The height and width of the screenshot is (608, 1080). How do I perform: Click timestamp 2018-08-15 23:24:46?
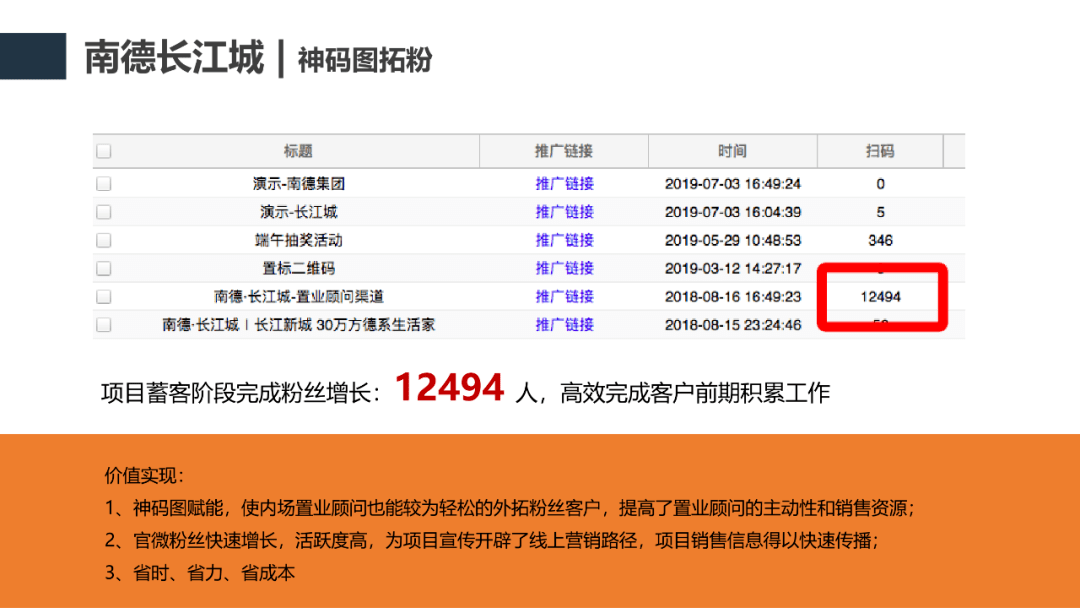[x=733, y=325]
